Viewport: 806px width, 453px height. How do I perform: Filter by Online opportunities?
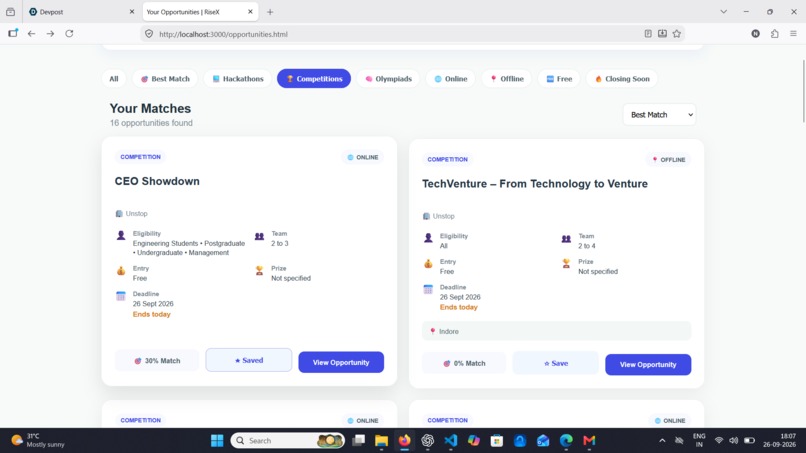point(450,79)
